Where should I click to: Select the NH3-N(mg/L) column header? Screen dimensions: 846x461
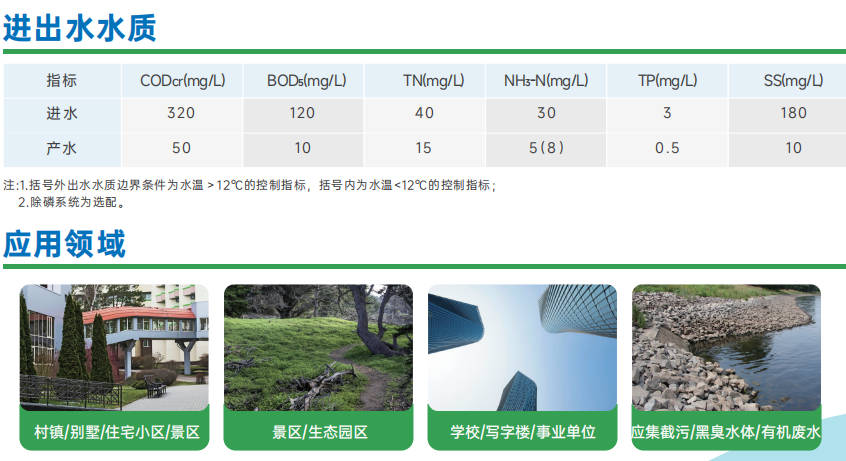[x=545, y=80]
